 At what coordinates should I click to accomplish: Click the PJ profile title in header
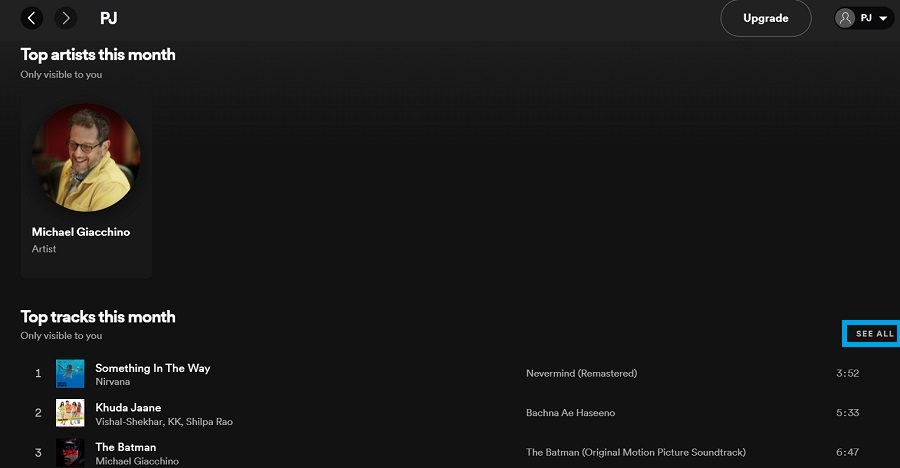[108, 18]
